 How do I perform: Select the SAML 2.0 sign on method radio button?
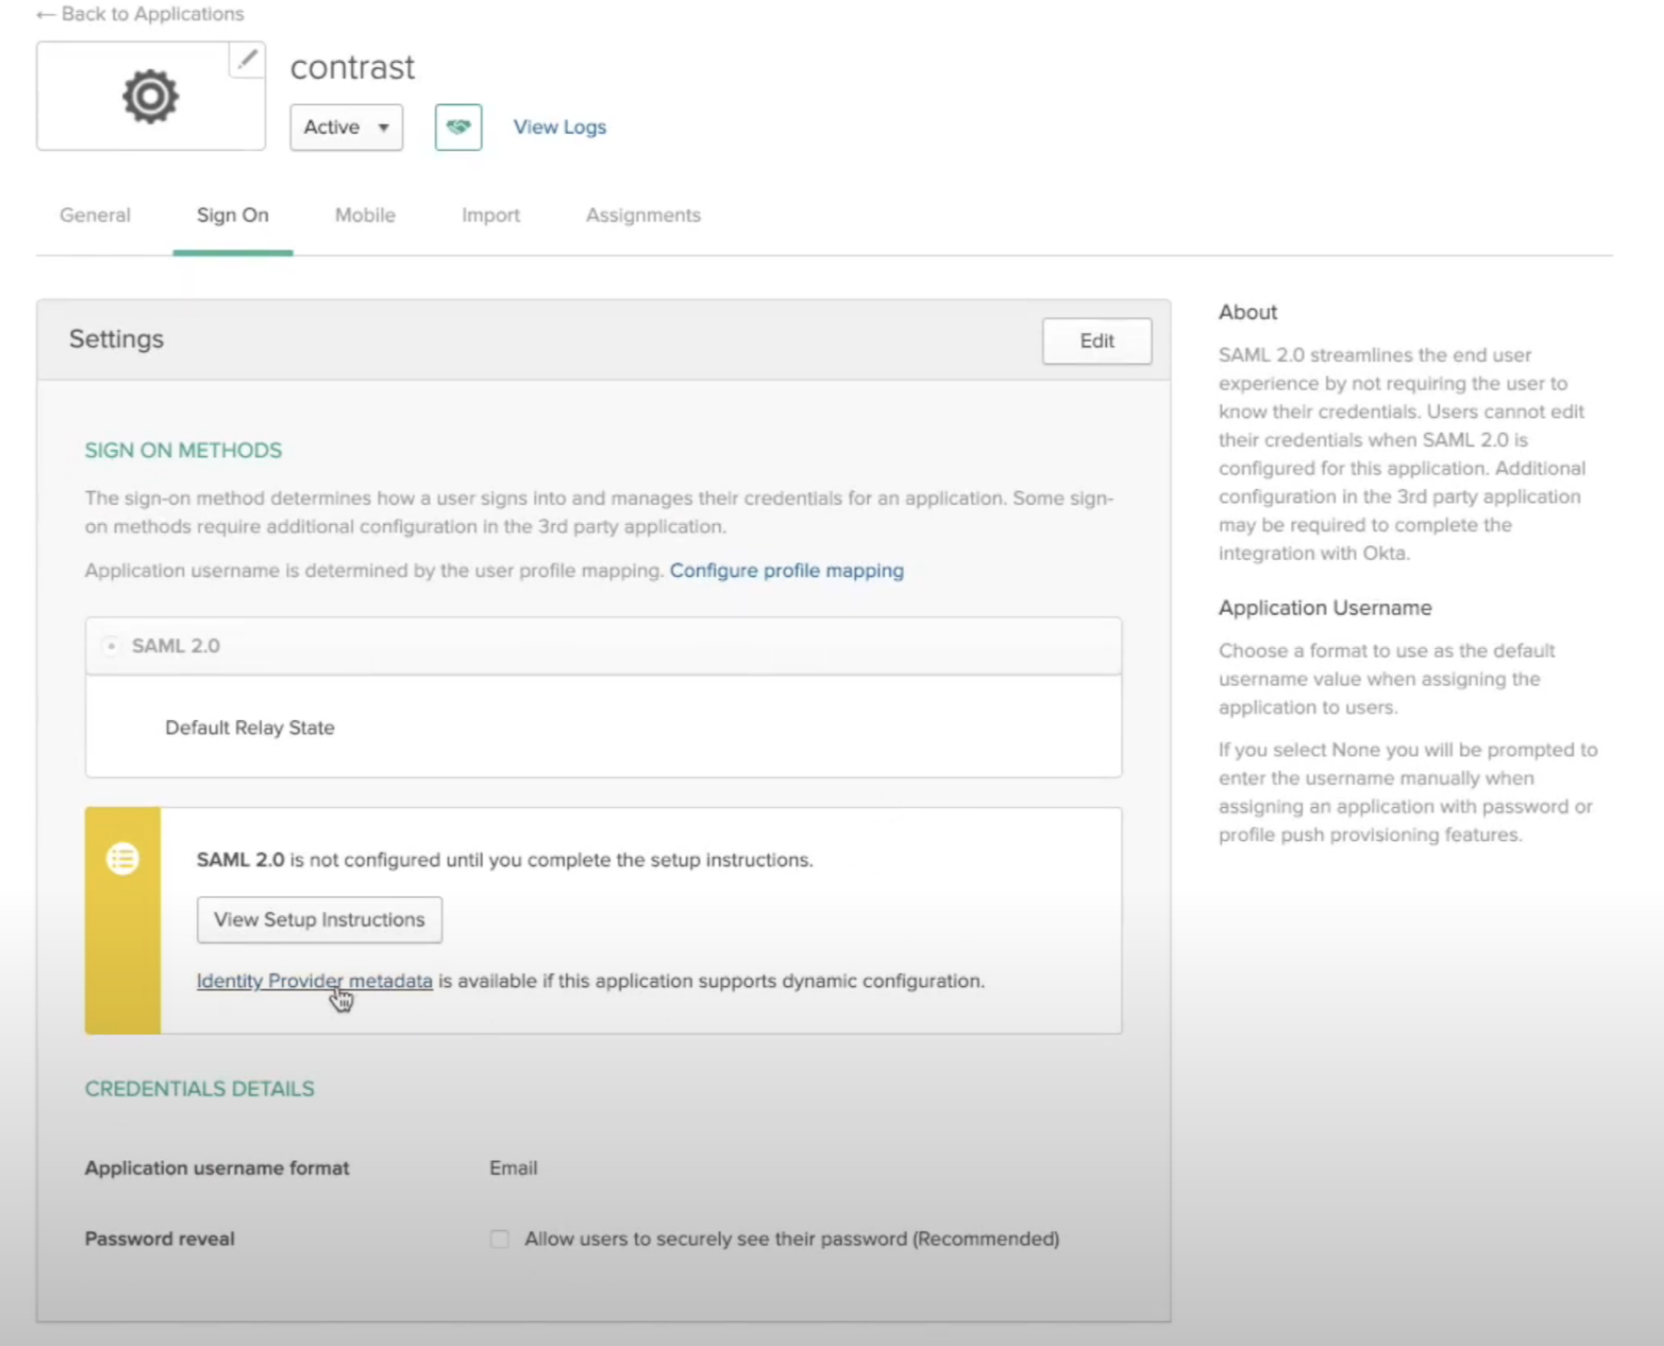tap(110, 646)
